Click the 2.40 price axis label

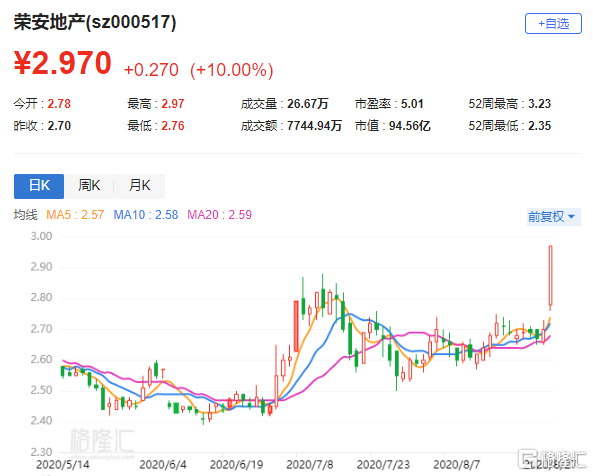coord(41,421)
